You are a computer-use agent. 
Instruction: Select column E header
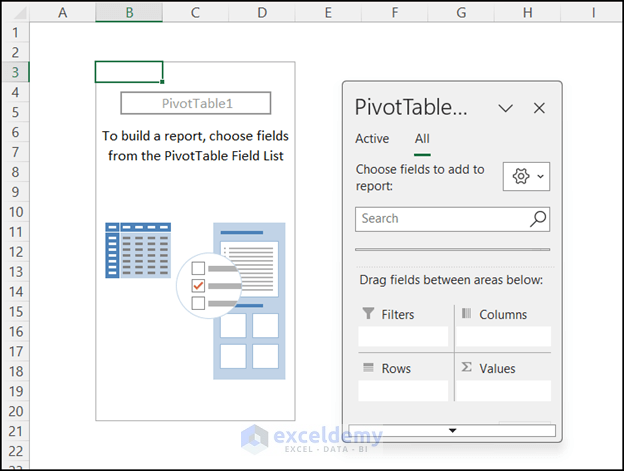(328, 12)
